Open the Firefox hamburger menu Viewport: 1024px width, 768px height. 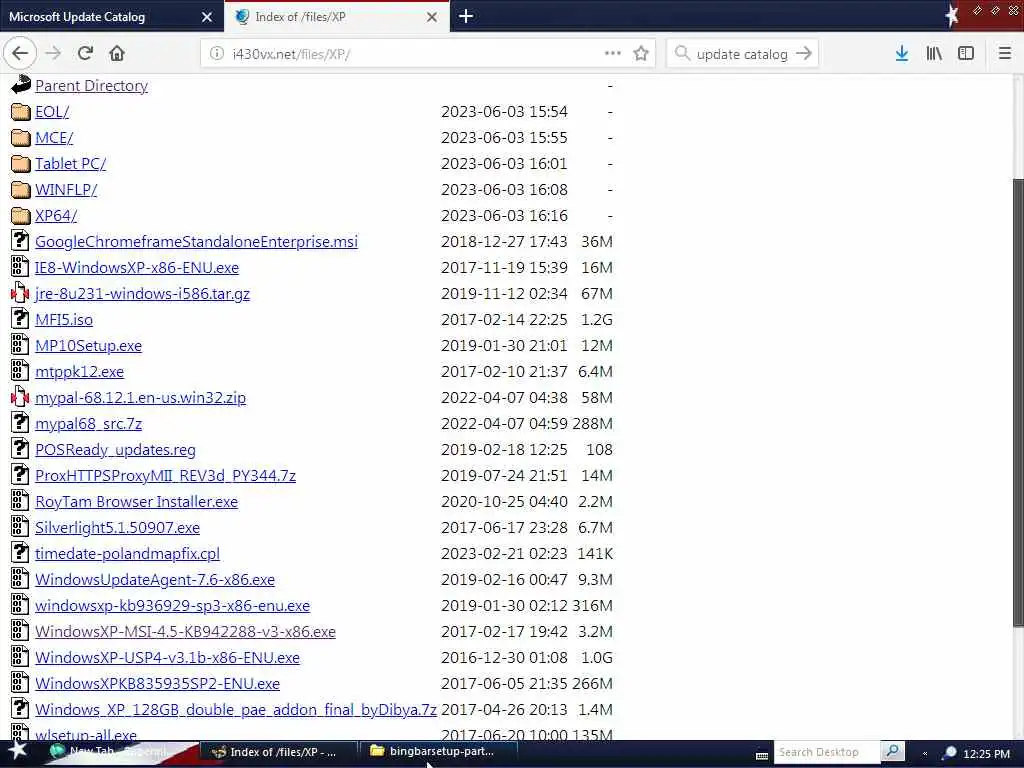pos(1005,54)
